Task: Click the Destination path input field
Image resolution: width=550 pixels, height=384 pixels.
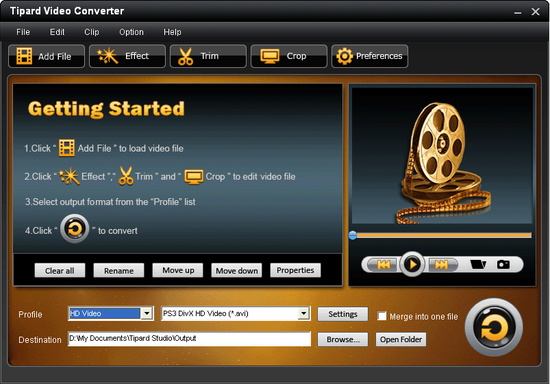Action: (x=189, y=339)
